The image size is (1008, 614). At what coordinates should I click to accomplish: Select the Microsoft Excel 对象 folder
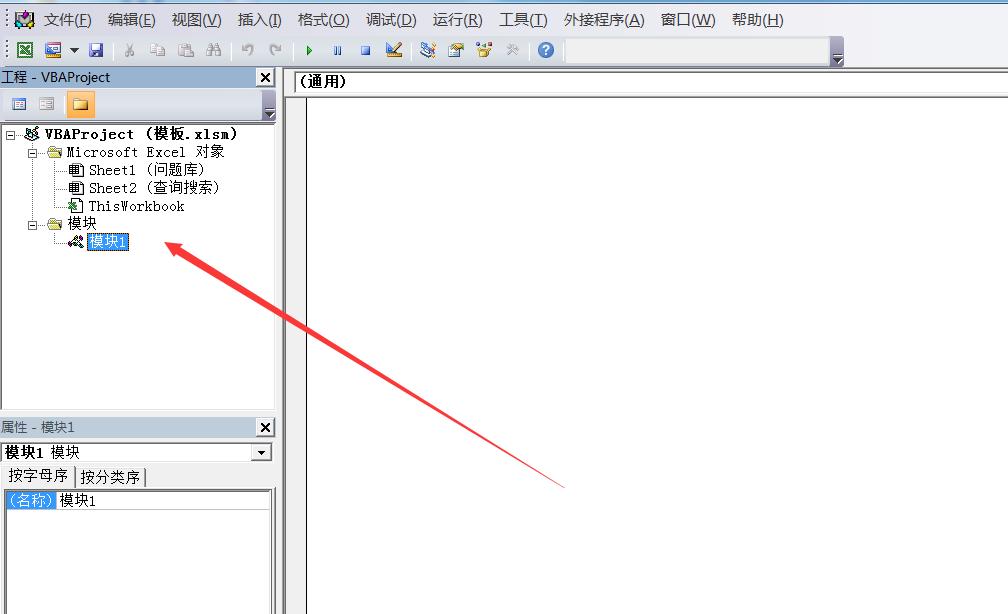point(145,152)
